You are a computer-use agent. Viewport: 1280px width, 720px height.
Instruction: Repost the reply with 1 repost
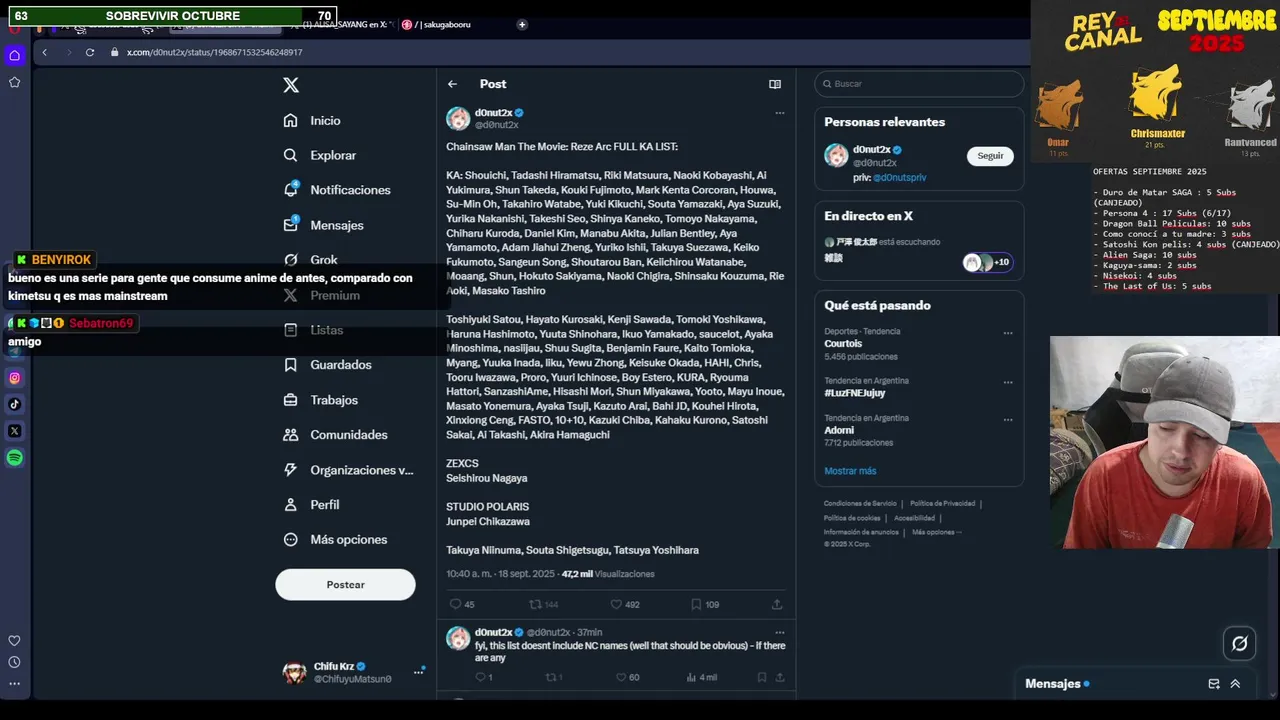[x=553, y=677]
